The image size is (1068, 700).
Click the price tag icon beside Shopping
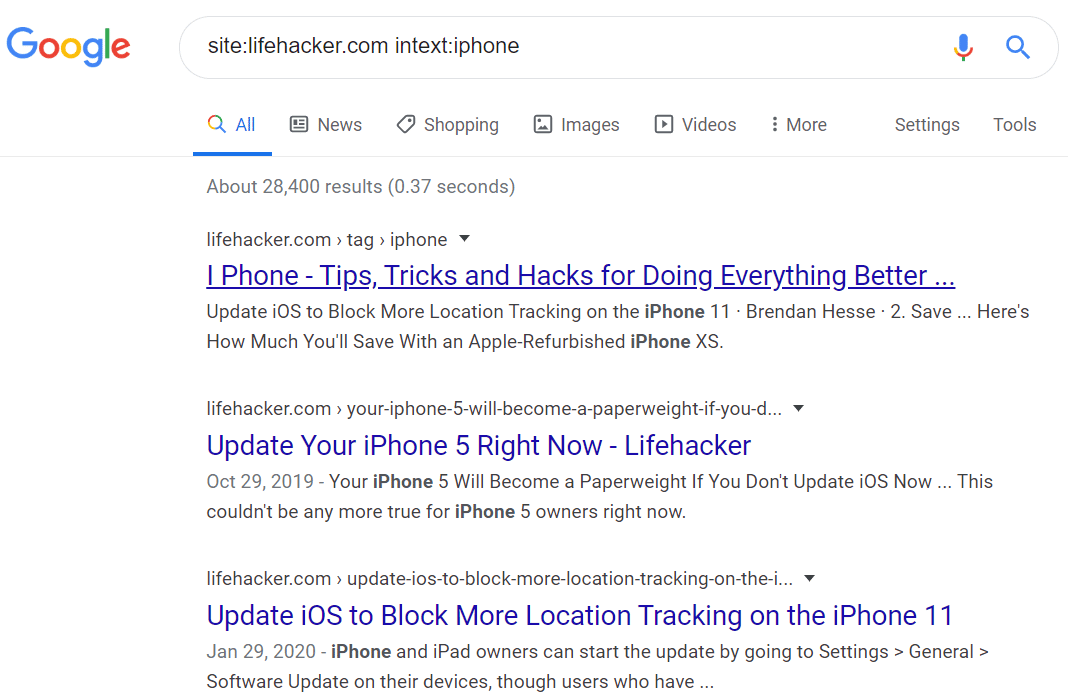pyautogui.click(x=406, y=124)
